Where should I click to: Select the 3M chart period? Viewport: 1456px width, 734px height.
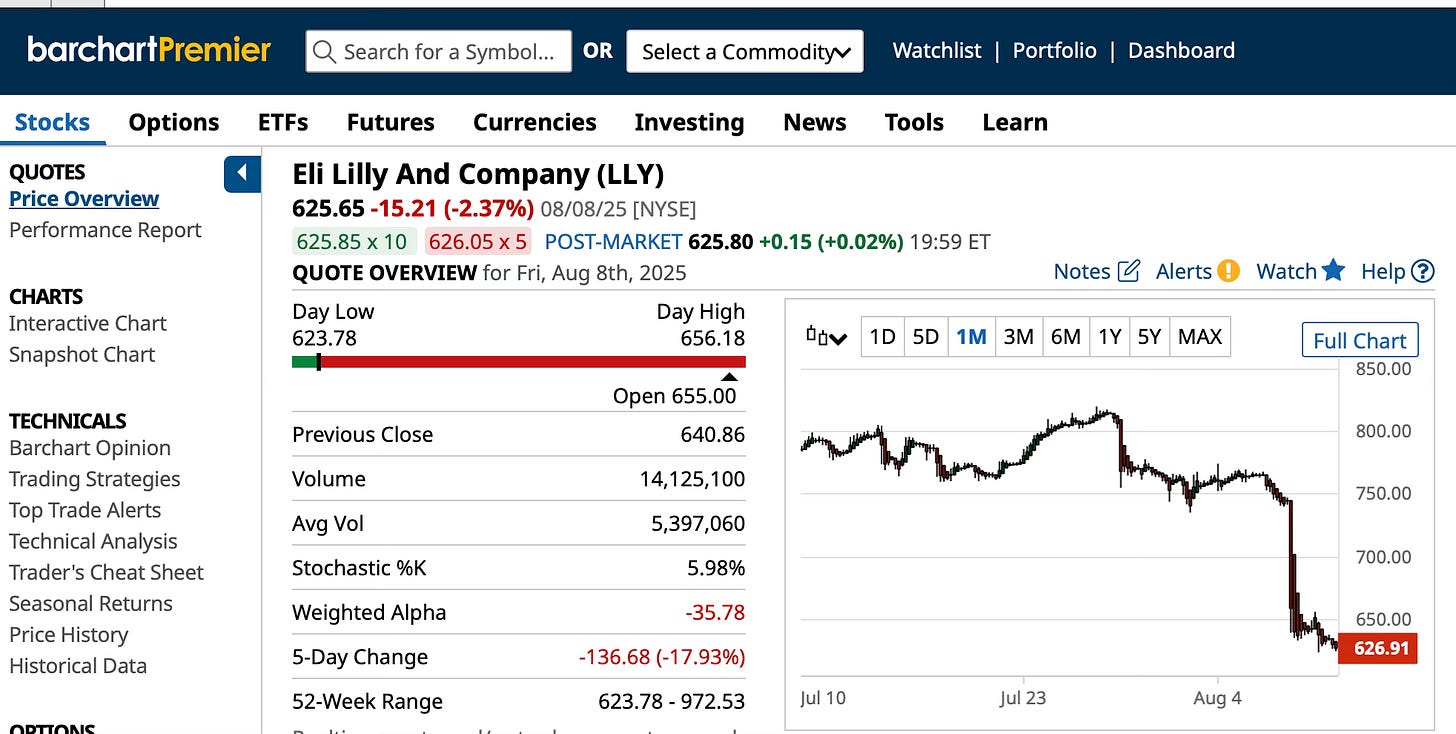1018,337
